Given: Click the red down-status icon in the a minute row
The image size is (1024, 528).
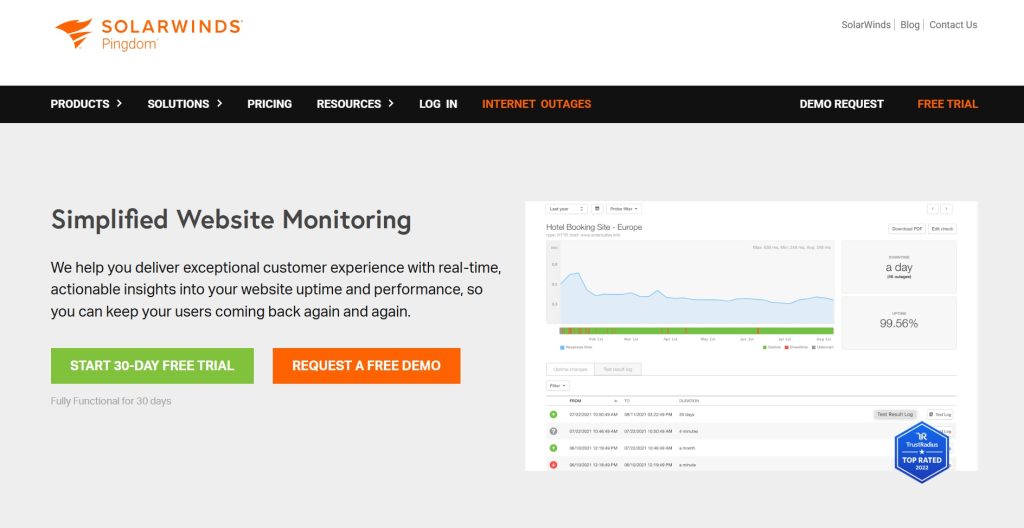Looking at the screenshot, I should 553,465.
